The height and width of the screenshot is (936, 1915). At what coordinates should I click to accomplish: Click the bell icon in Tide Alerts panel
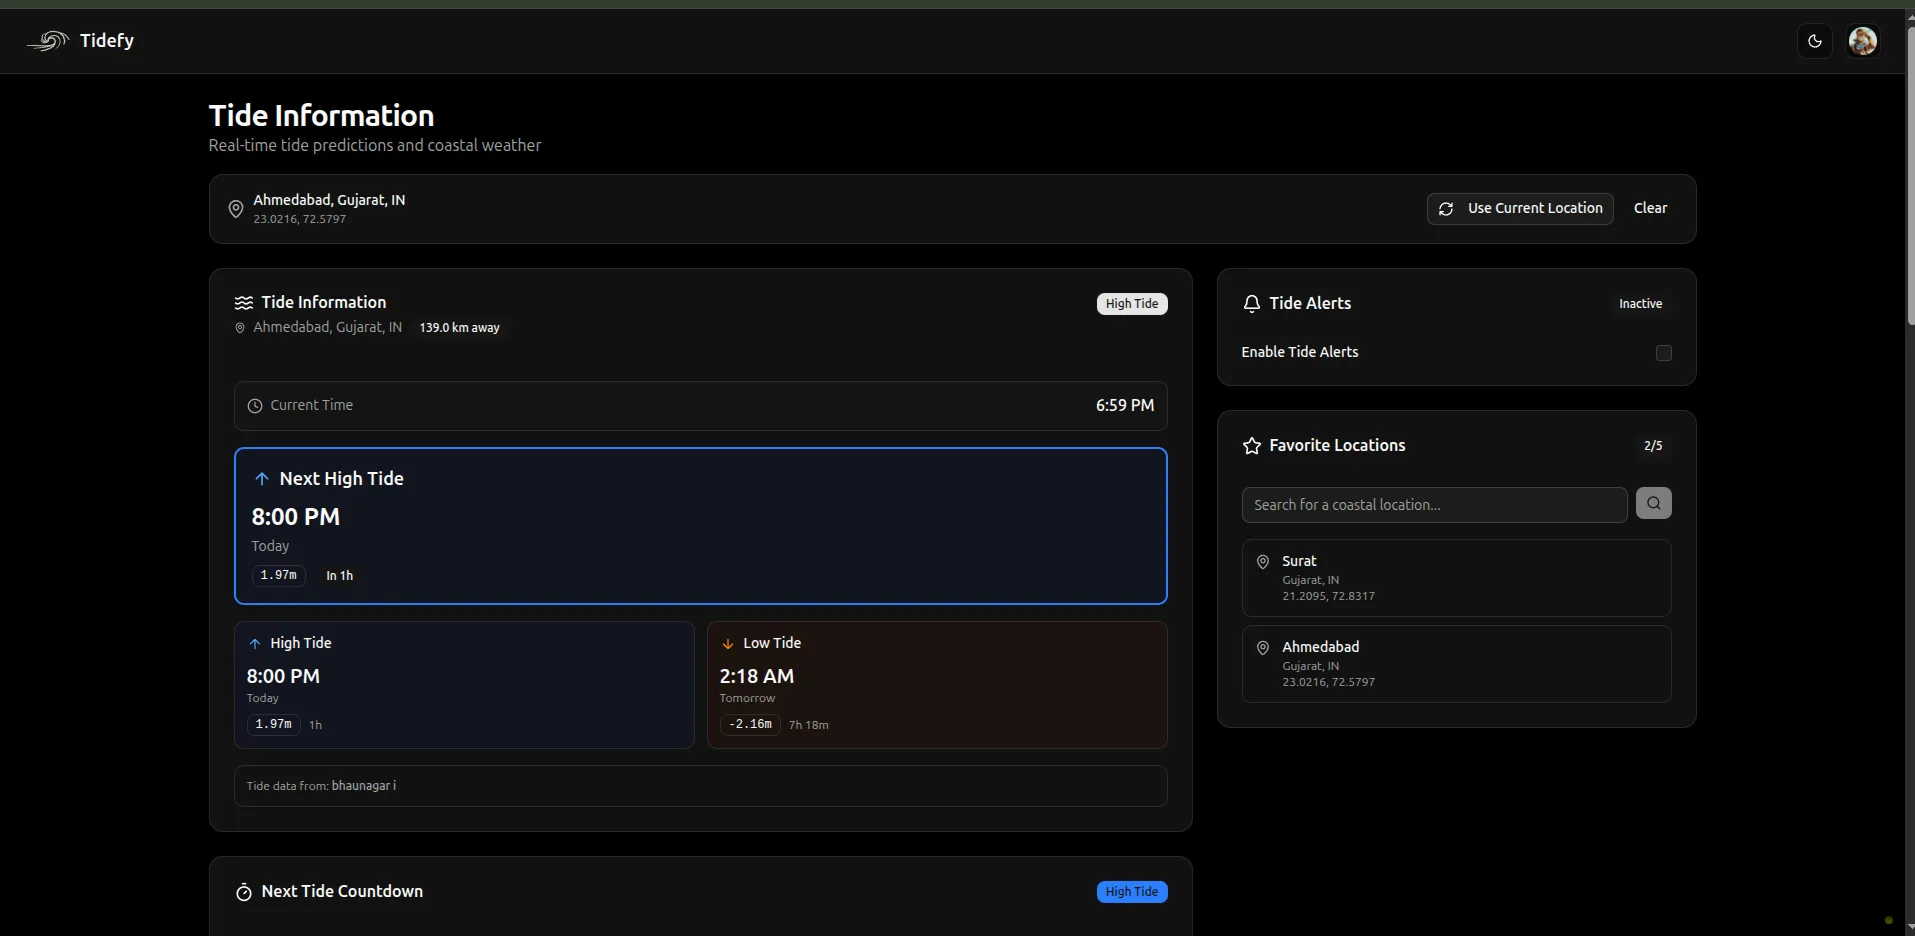[1253, 304]
